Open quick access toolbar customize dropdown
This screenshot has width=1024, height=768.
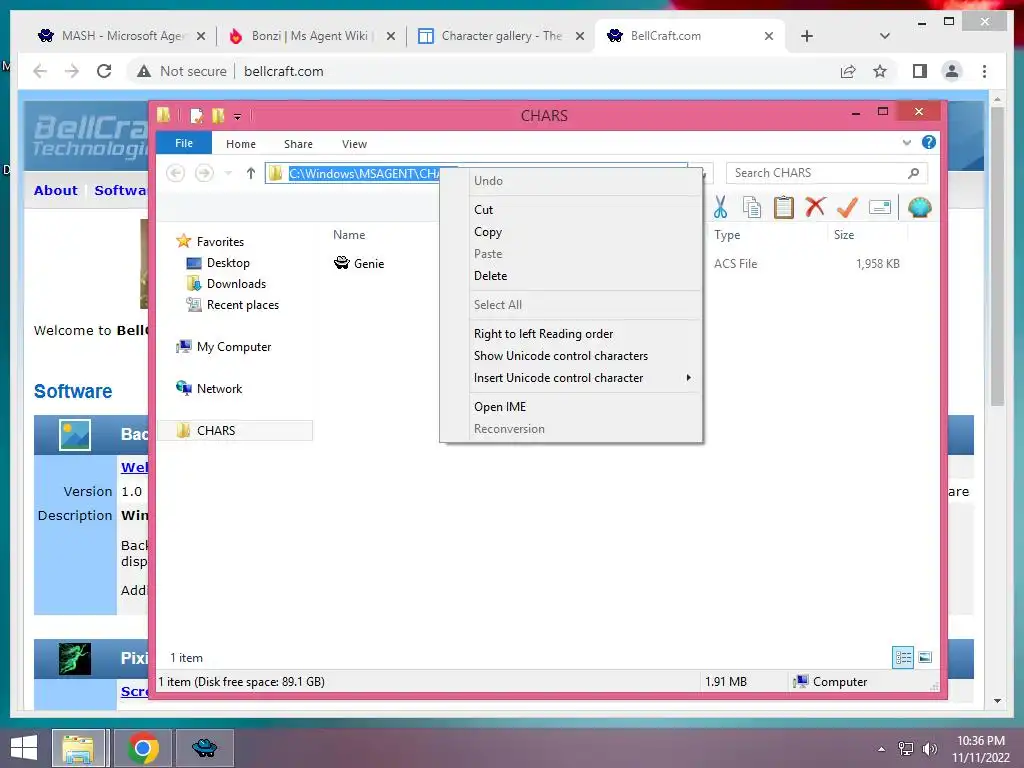point(237,117)
